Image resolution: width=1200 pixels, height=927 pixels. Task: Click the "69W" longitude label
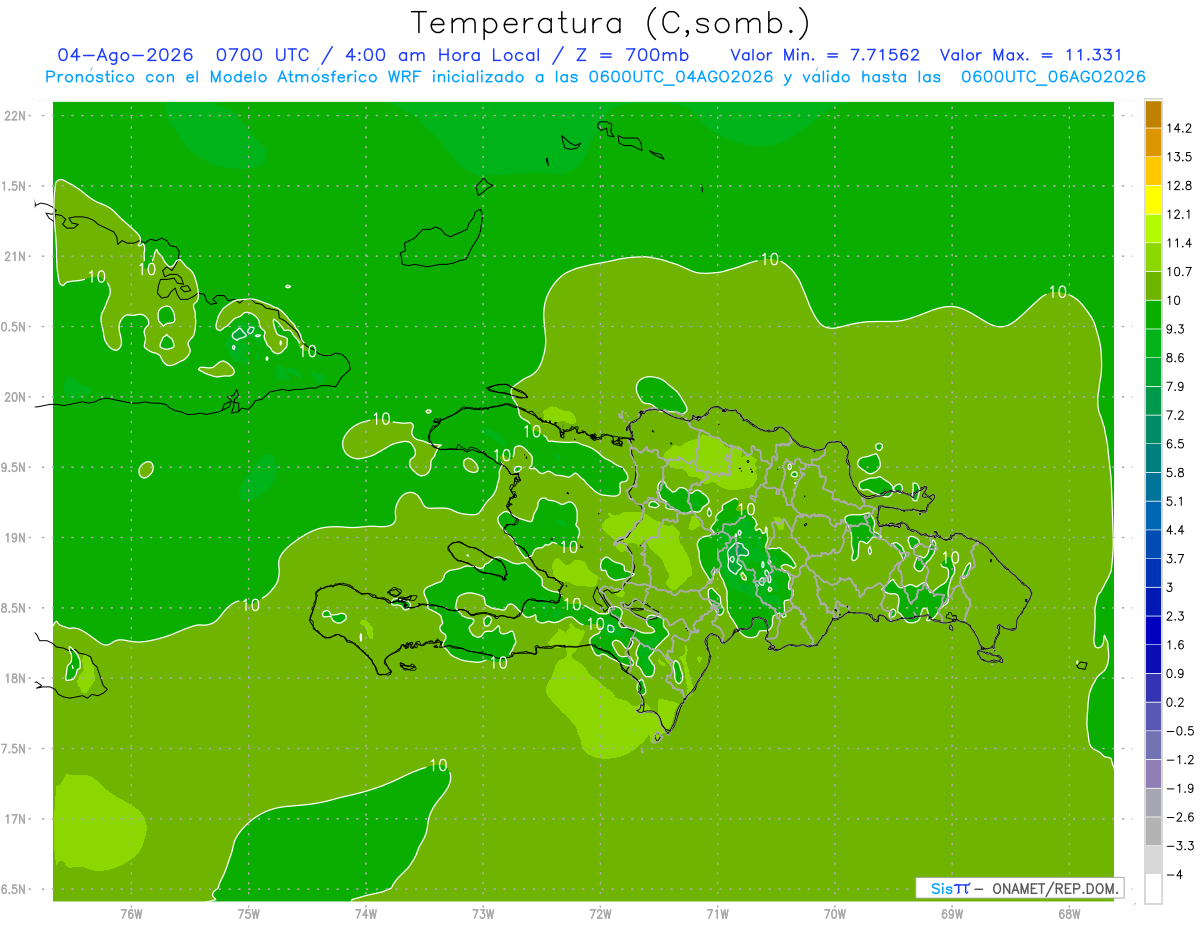(952, 915)
